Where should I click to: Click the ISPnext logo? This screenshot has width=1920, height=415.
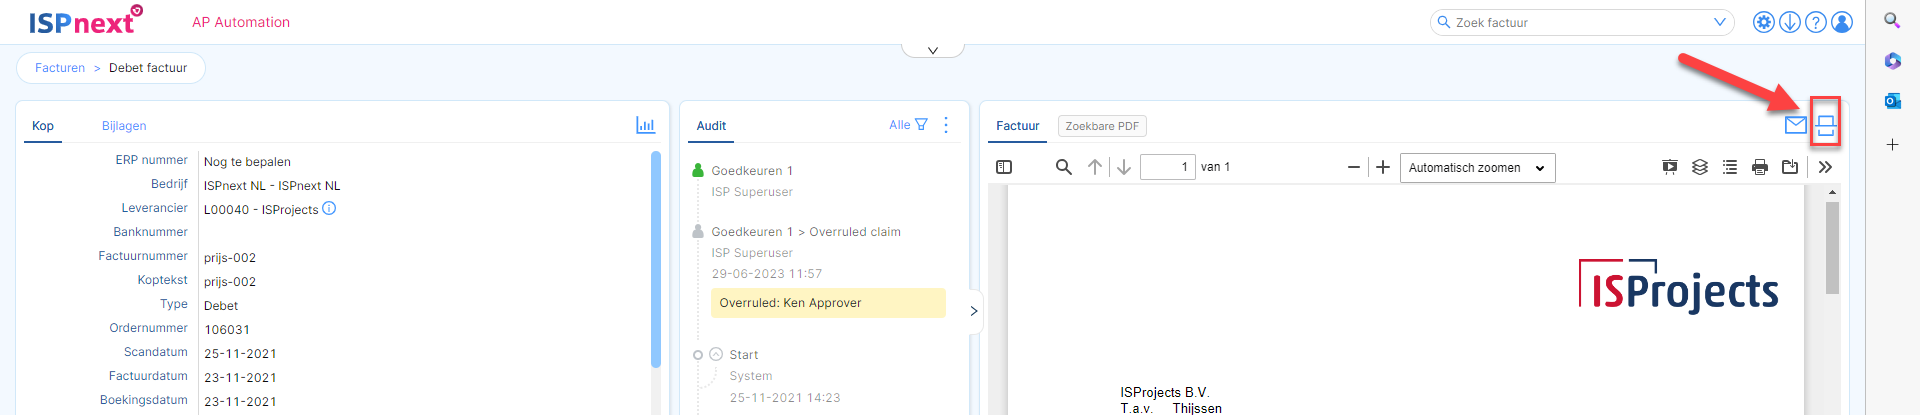[x=85, y=21]
